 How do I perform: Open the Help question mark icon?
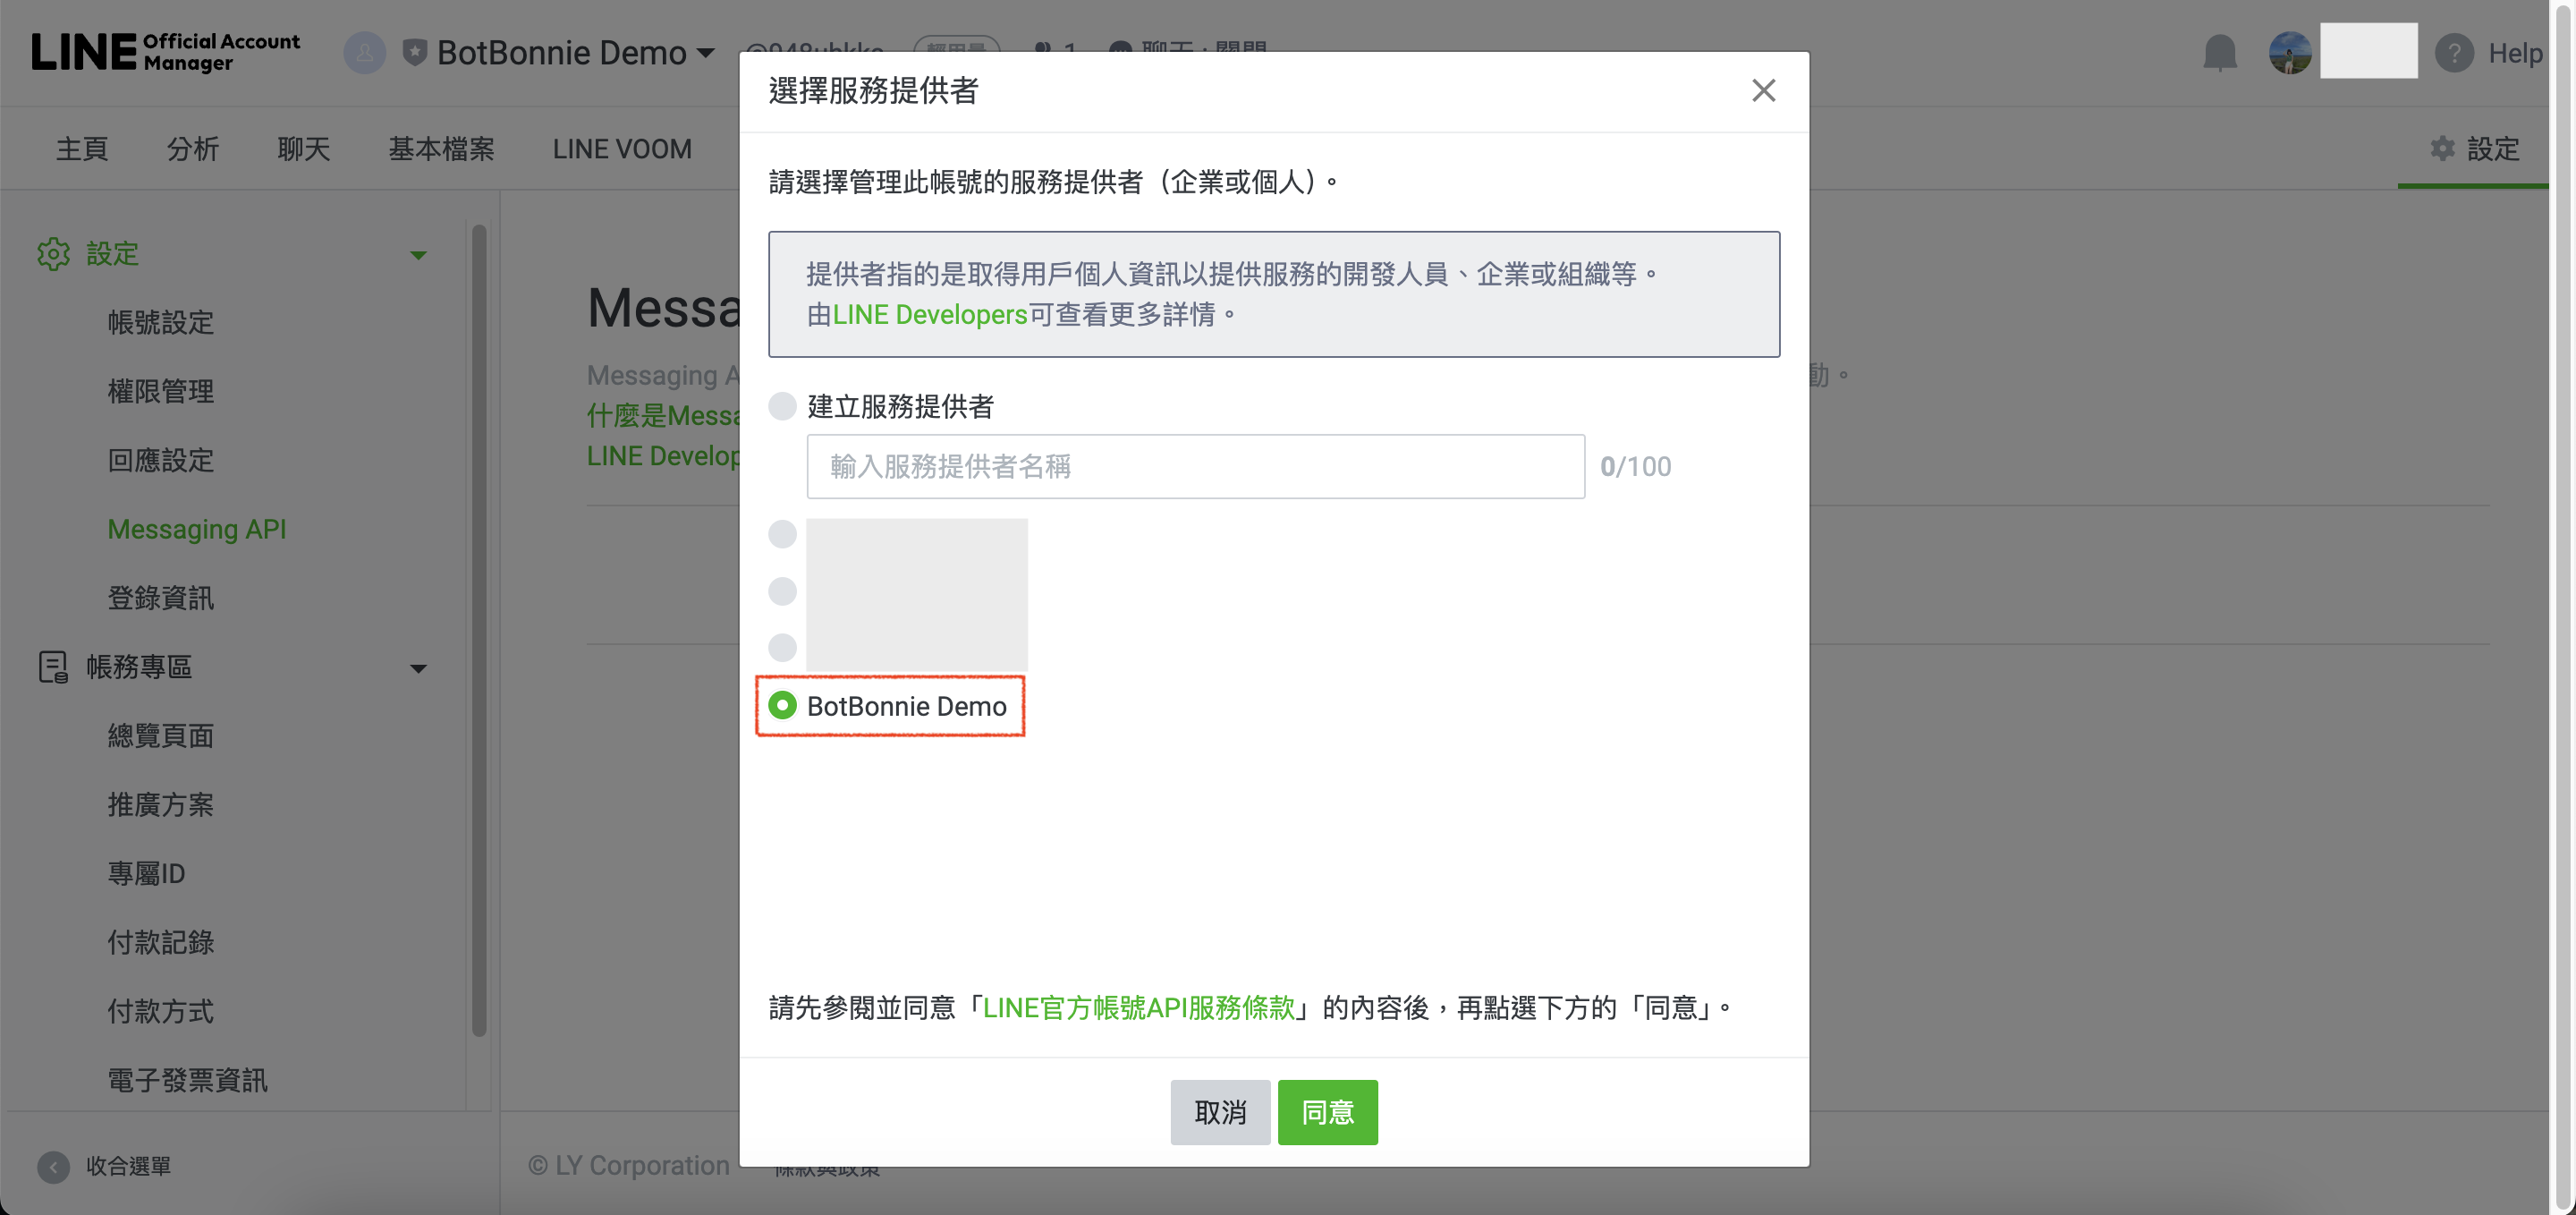coord(2453,52)
